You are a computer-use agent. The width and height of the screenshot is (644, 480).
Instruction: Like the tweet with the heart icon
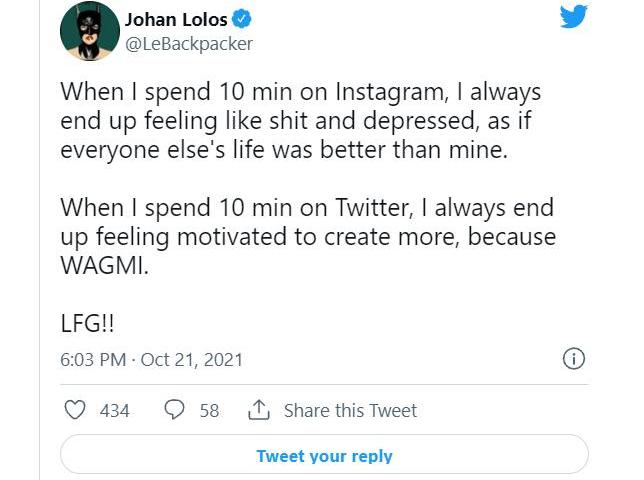pos(75,410)
